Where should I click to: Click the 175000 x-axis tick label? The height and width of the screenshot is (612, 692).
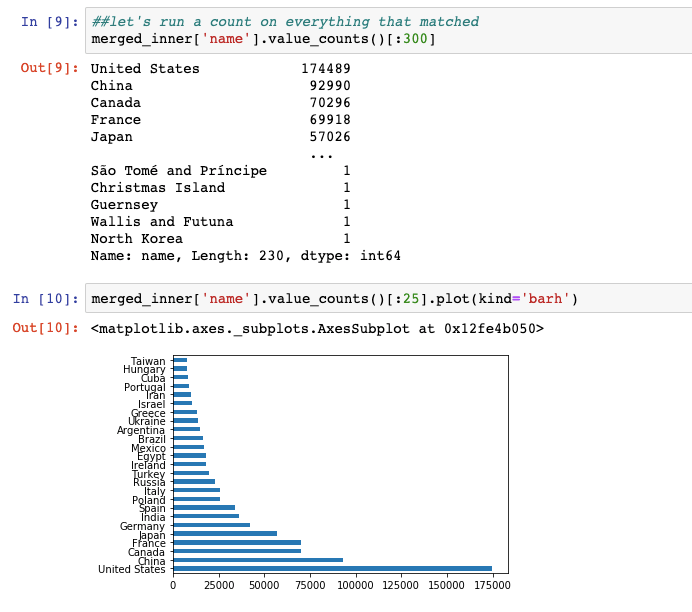491,583
